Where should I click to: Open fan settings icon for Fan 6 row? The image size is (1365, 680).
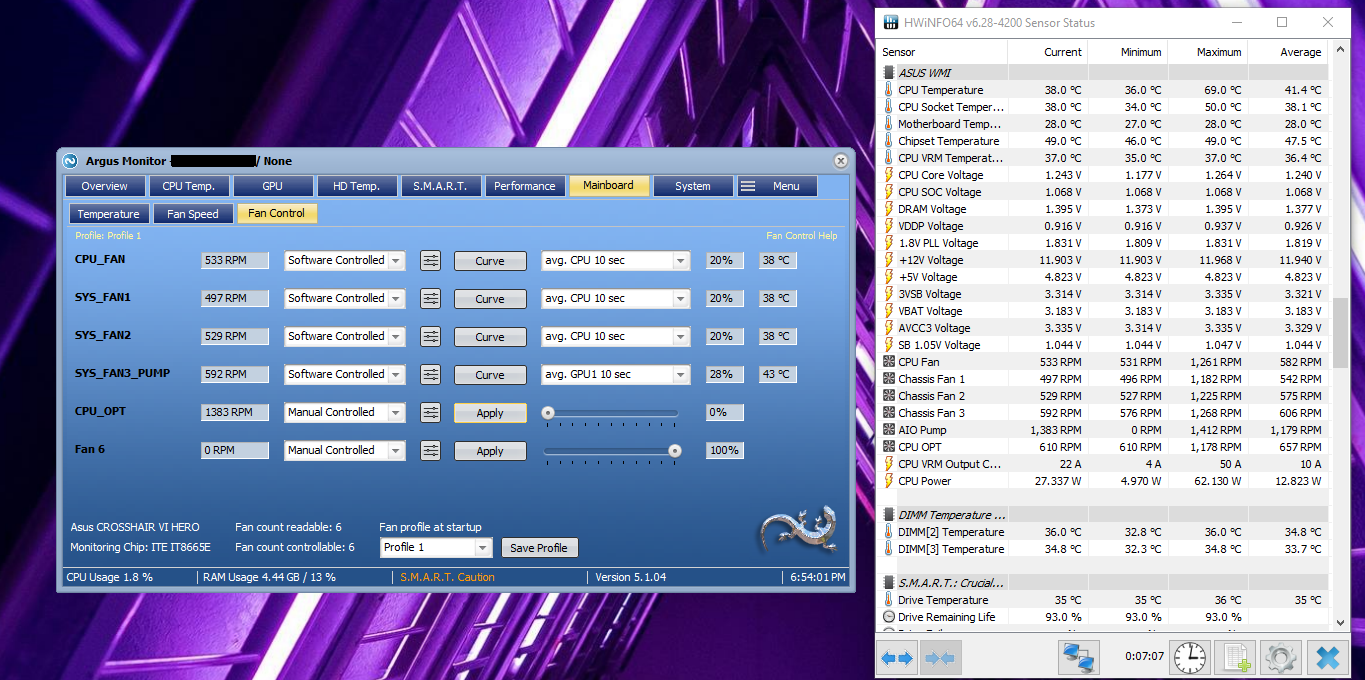(430, 451)
